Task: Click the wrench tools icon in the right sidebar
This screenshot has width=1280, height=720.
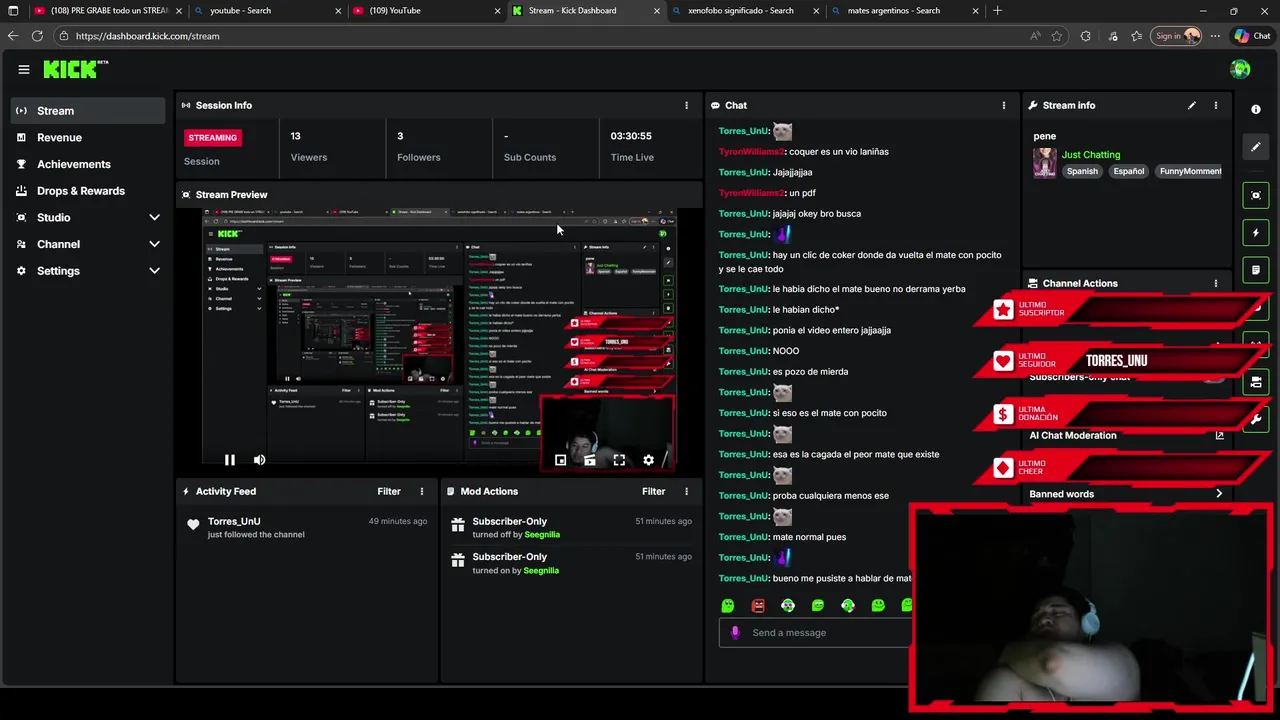Action: tap(1256, 420)
